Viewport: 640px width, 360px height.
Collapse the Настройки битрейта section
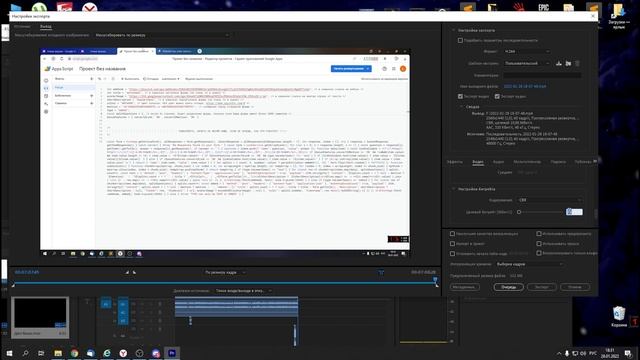click(x=453, y=189)
